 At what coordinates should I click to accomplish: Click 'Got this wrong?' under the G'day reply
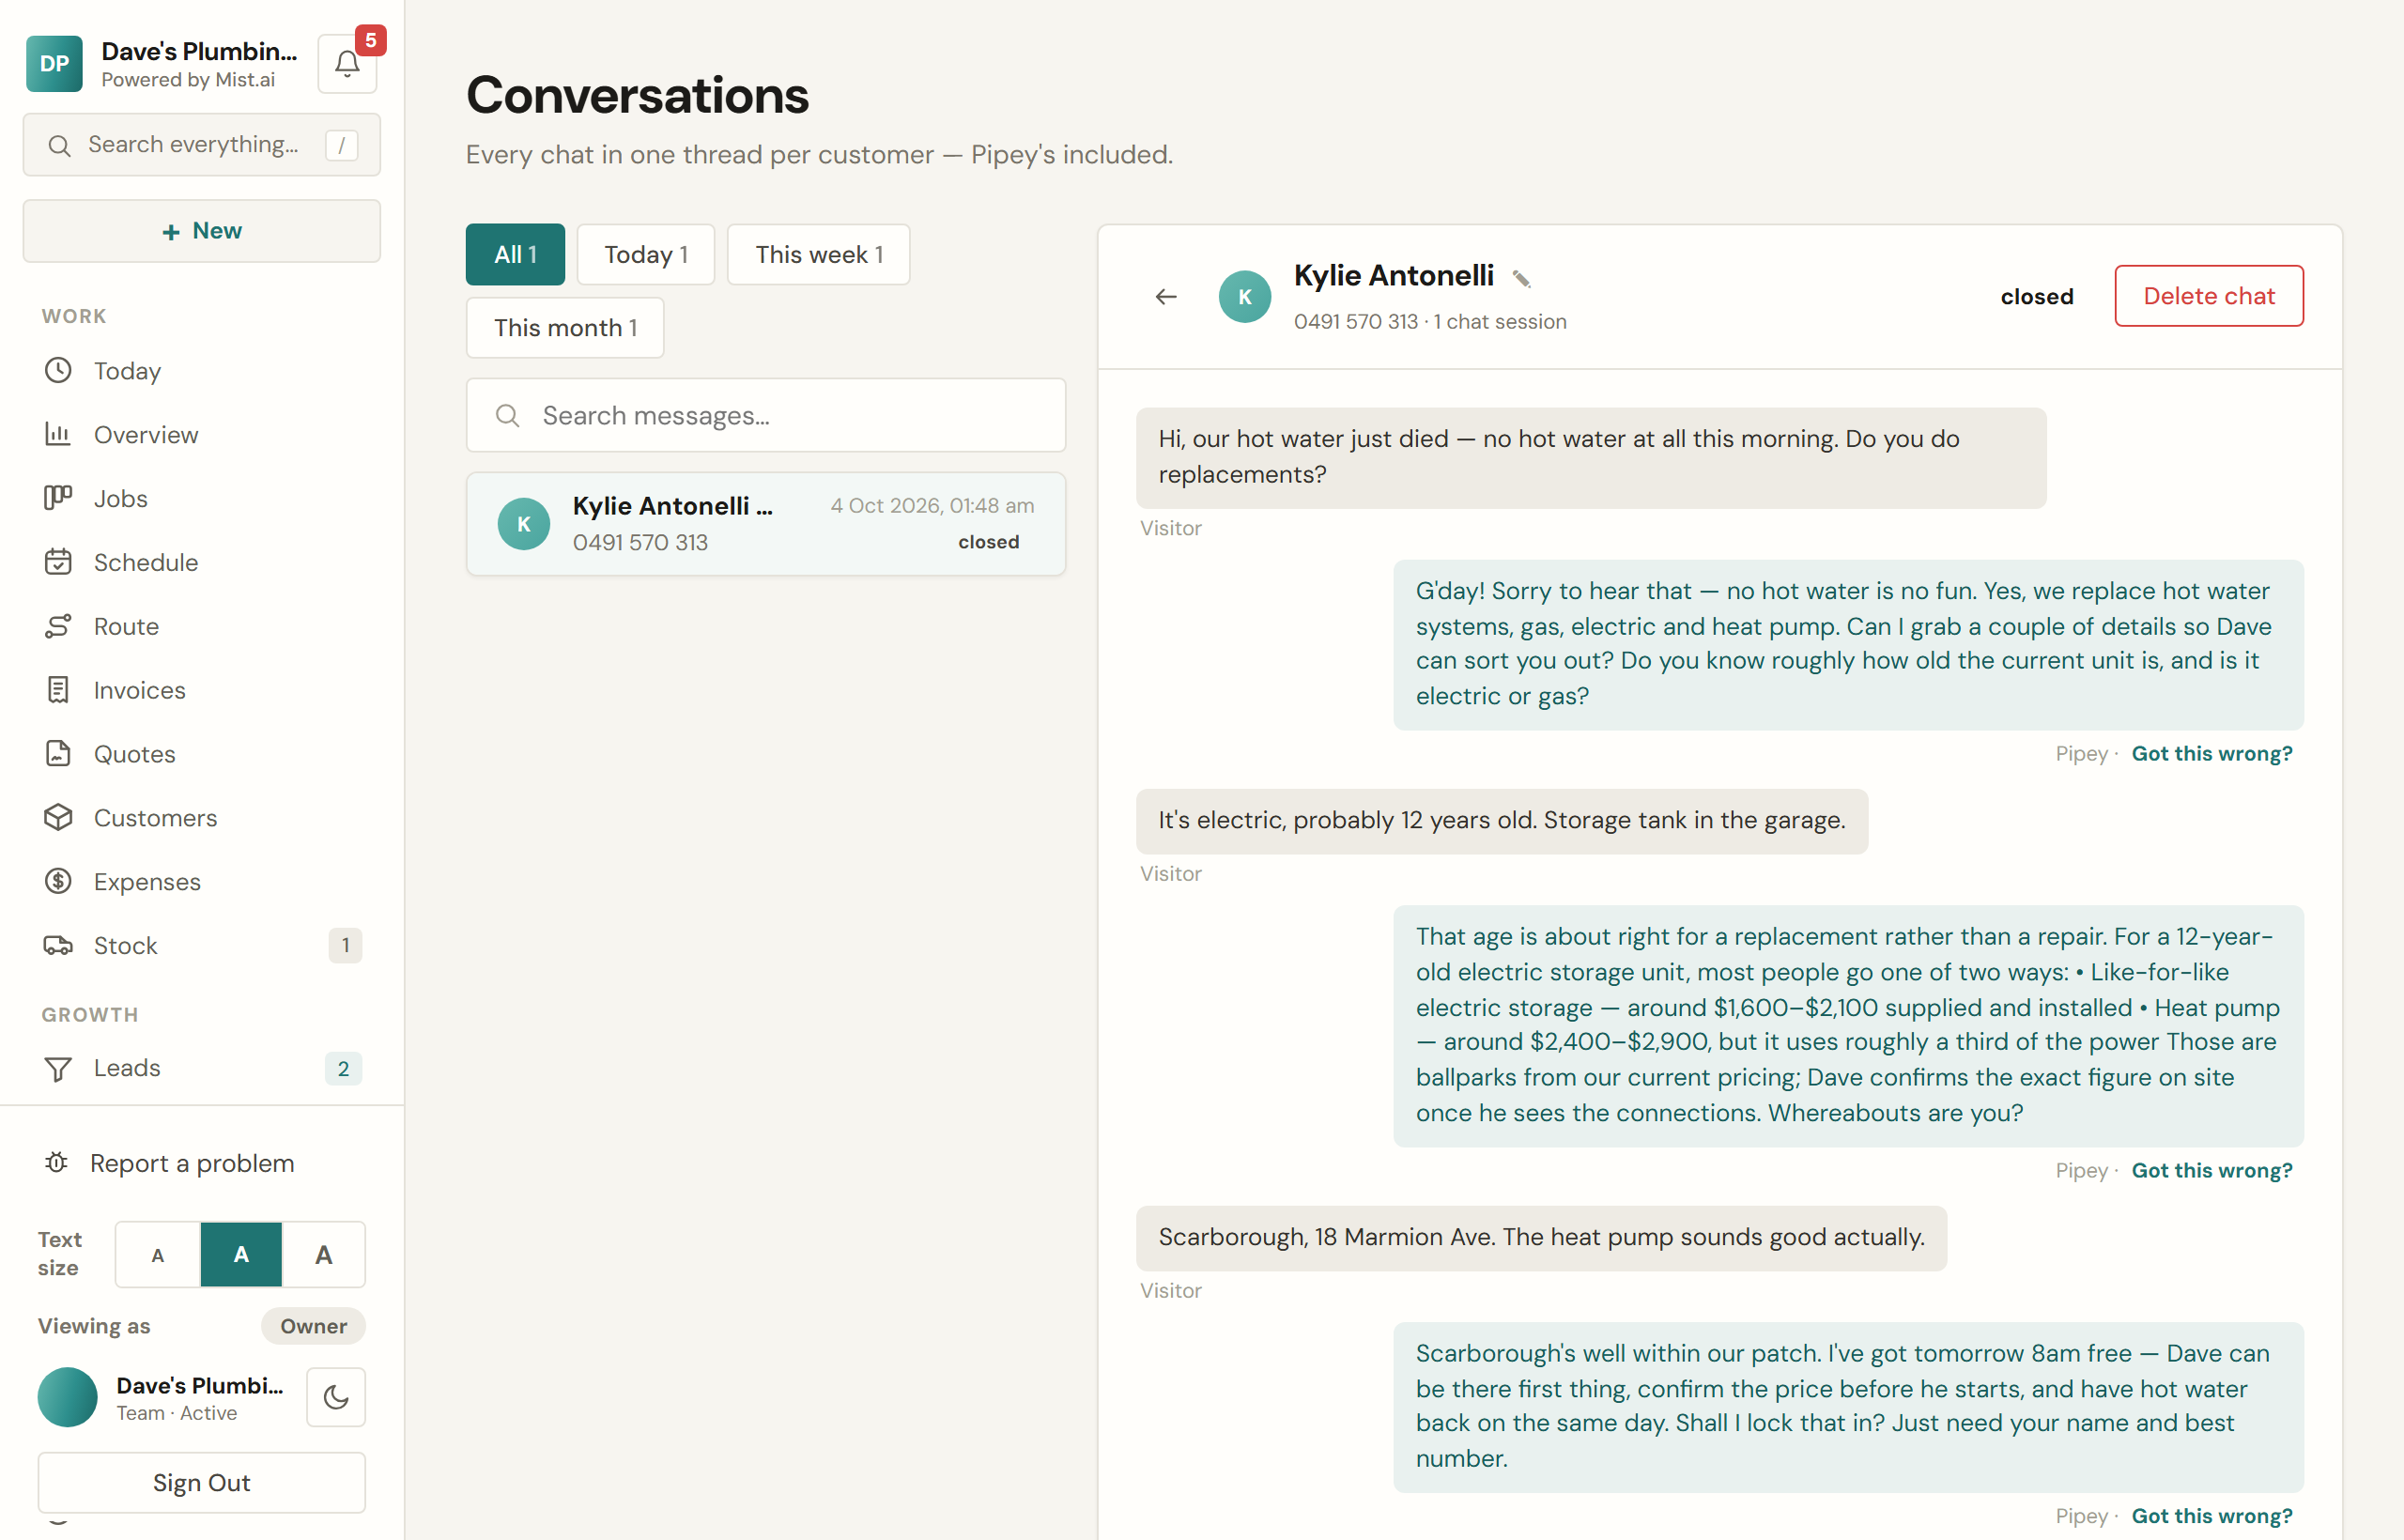2212,754
